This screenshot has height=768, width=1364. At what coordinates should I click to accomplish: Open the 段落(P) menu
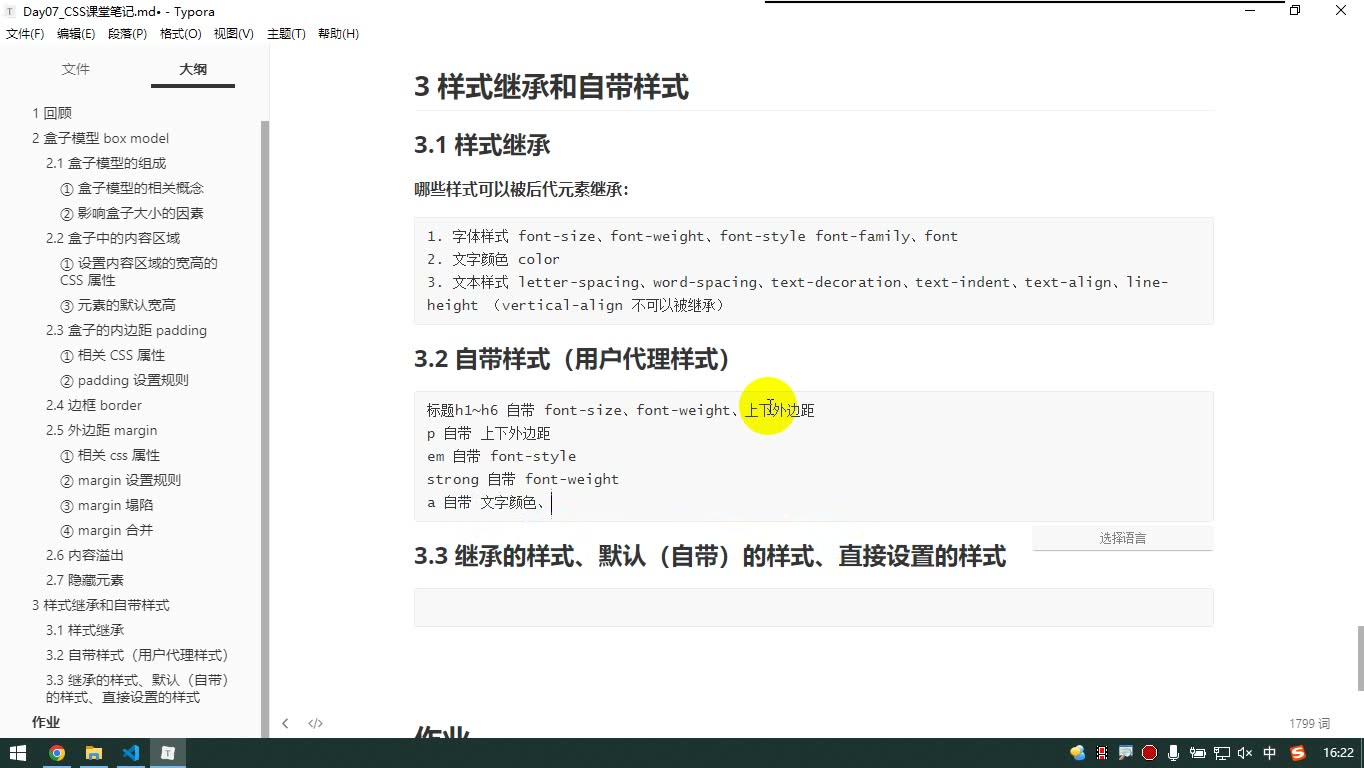127,34
